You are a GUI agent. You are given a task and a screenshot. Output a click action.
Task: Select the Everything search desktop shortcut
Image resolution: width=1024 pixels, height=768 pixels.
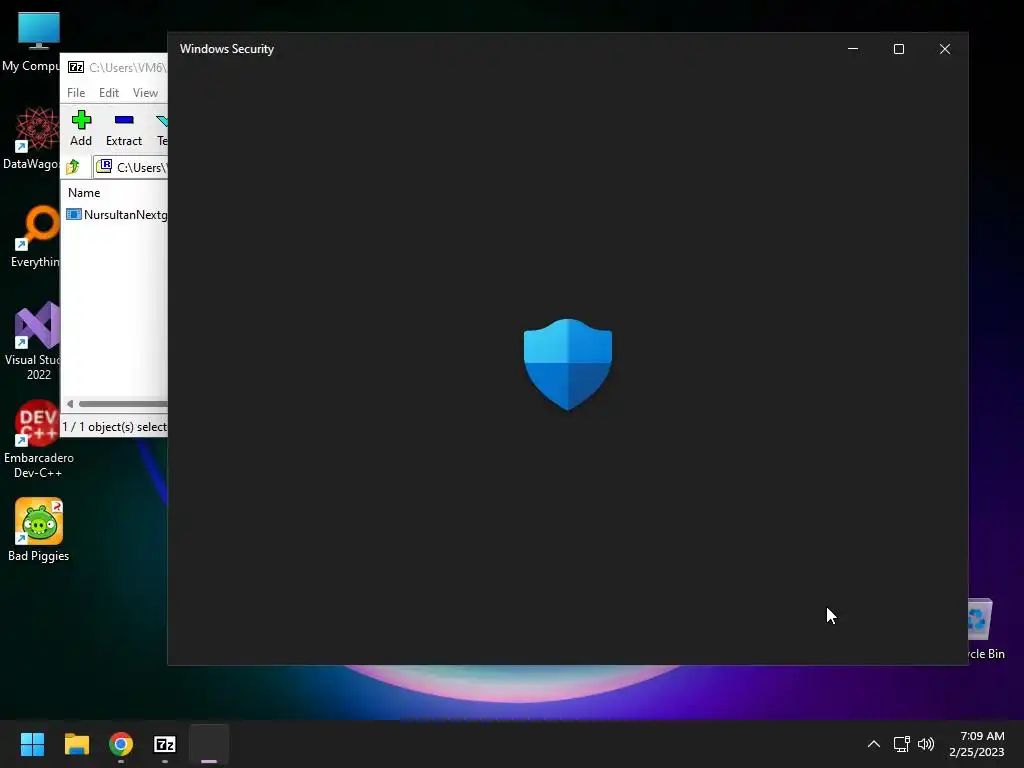pos(35,236)
